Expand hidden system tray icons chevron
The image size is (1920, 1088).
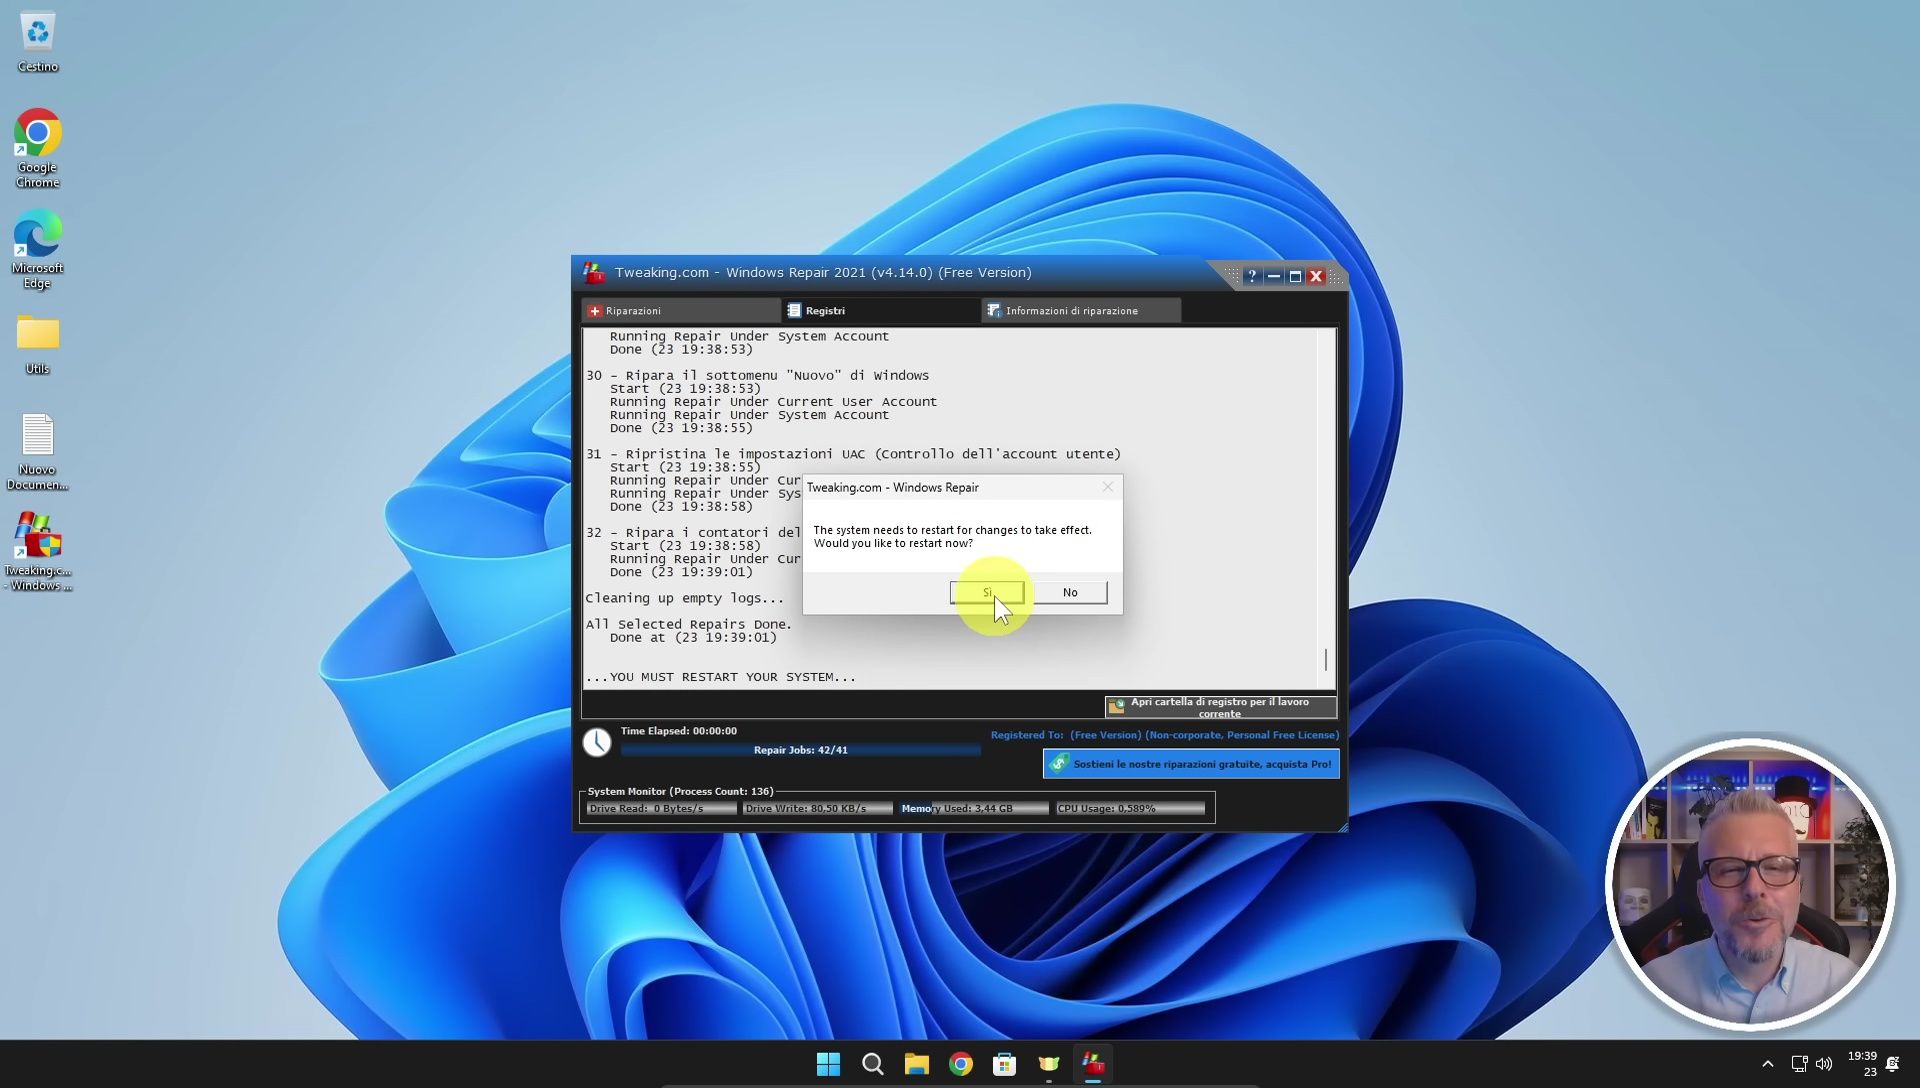pyautogui.click(x=1768, y=1064)
